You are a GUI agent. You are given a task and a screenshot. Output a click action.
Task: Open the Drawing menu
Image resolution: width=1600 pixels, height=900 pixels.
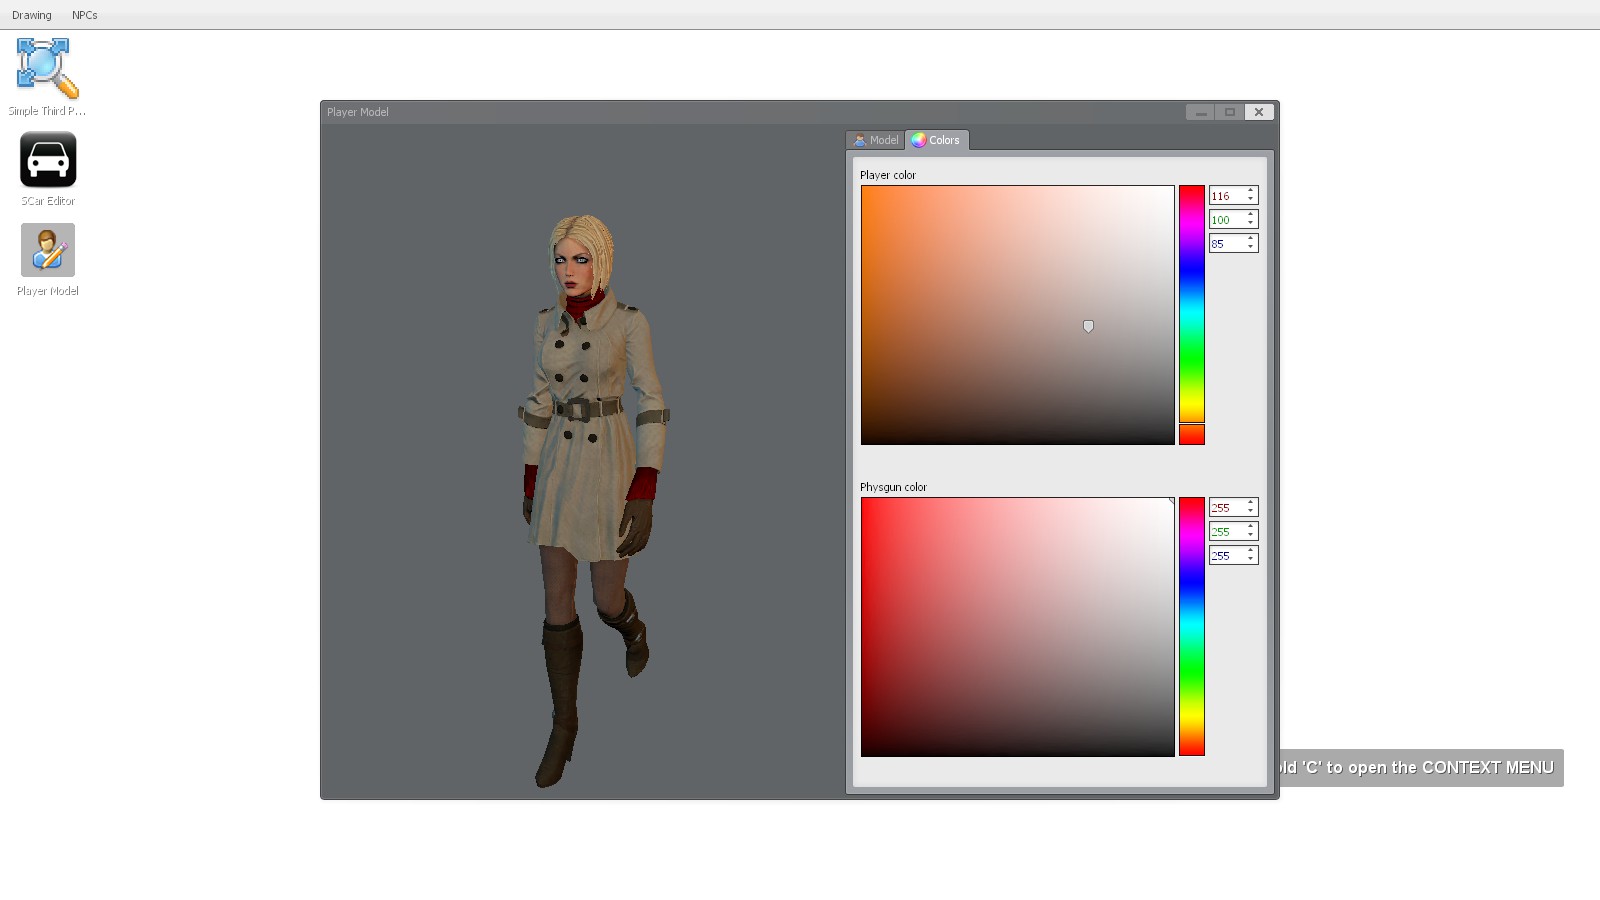pos(32,15)
